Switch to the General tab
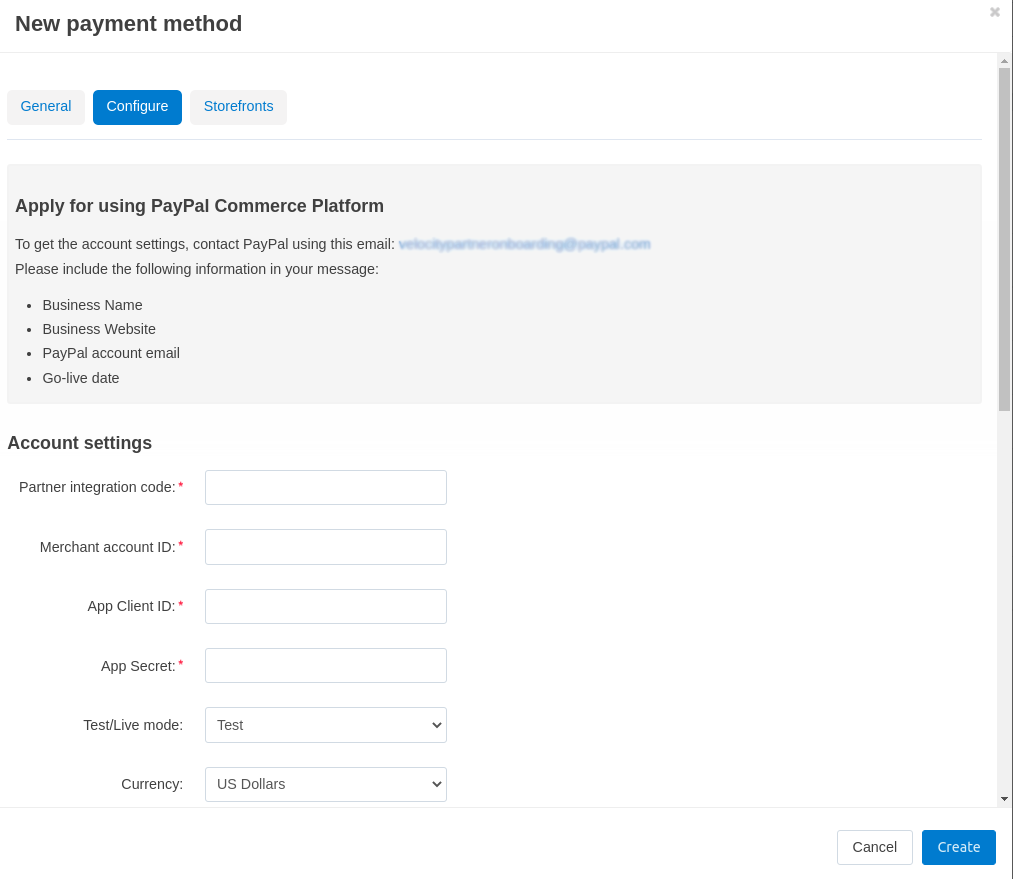Screen dimensions: 1013x879 (x=46, y=107)
